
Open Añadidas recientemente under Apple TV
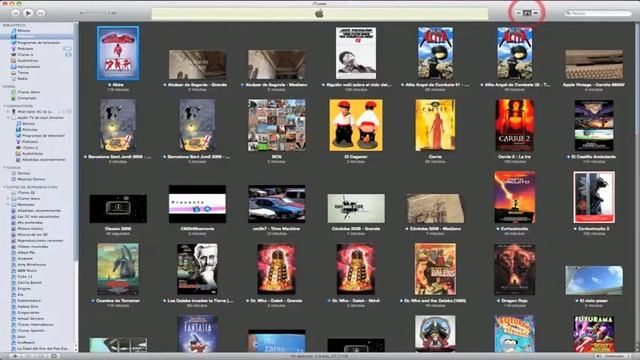tap(43, 160)
